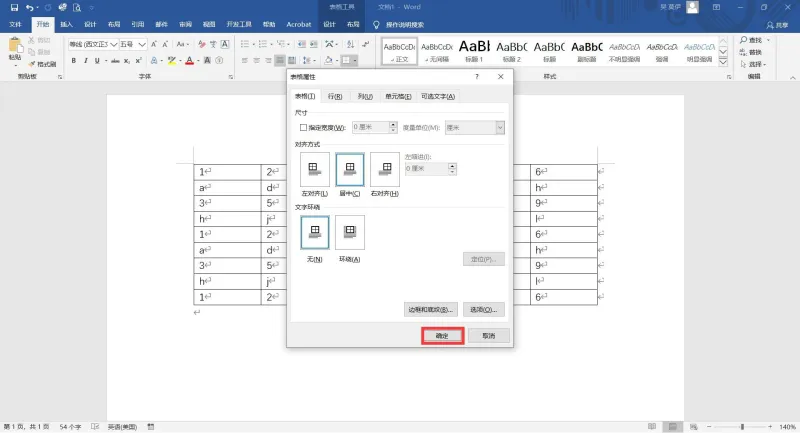Click the bullet list icon
The height and width of the screenshot is (433, 800).
(244, 44)
